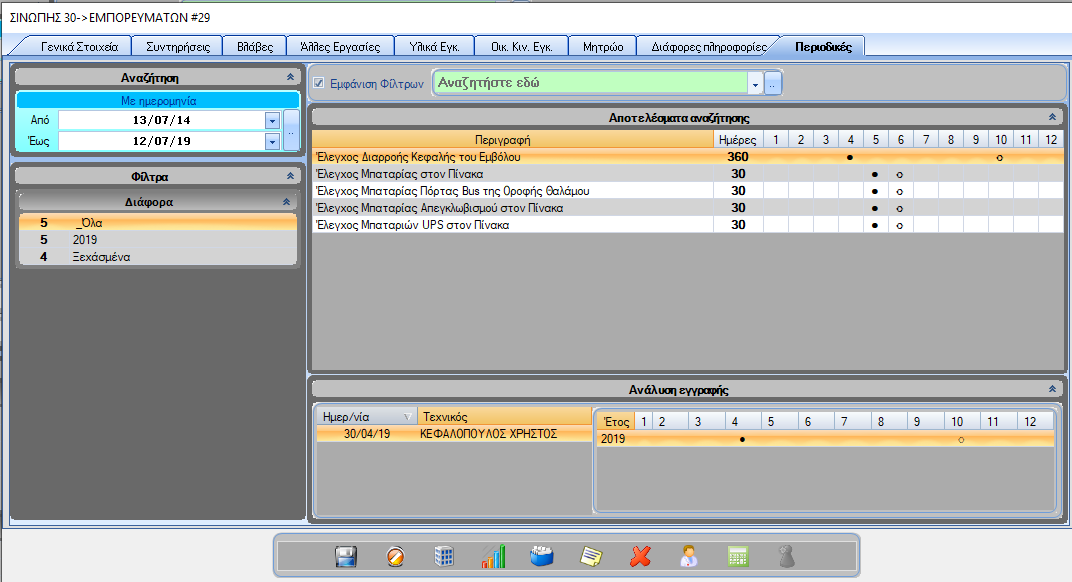Click the Αναζητήστε εδώ search field
This screenshot has height=582, width=1072.
tap(590, 84)
